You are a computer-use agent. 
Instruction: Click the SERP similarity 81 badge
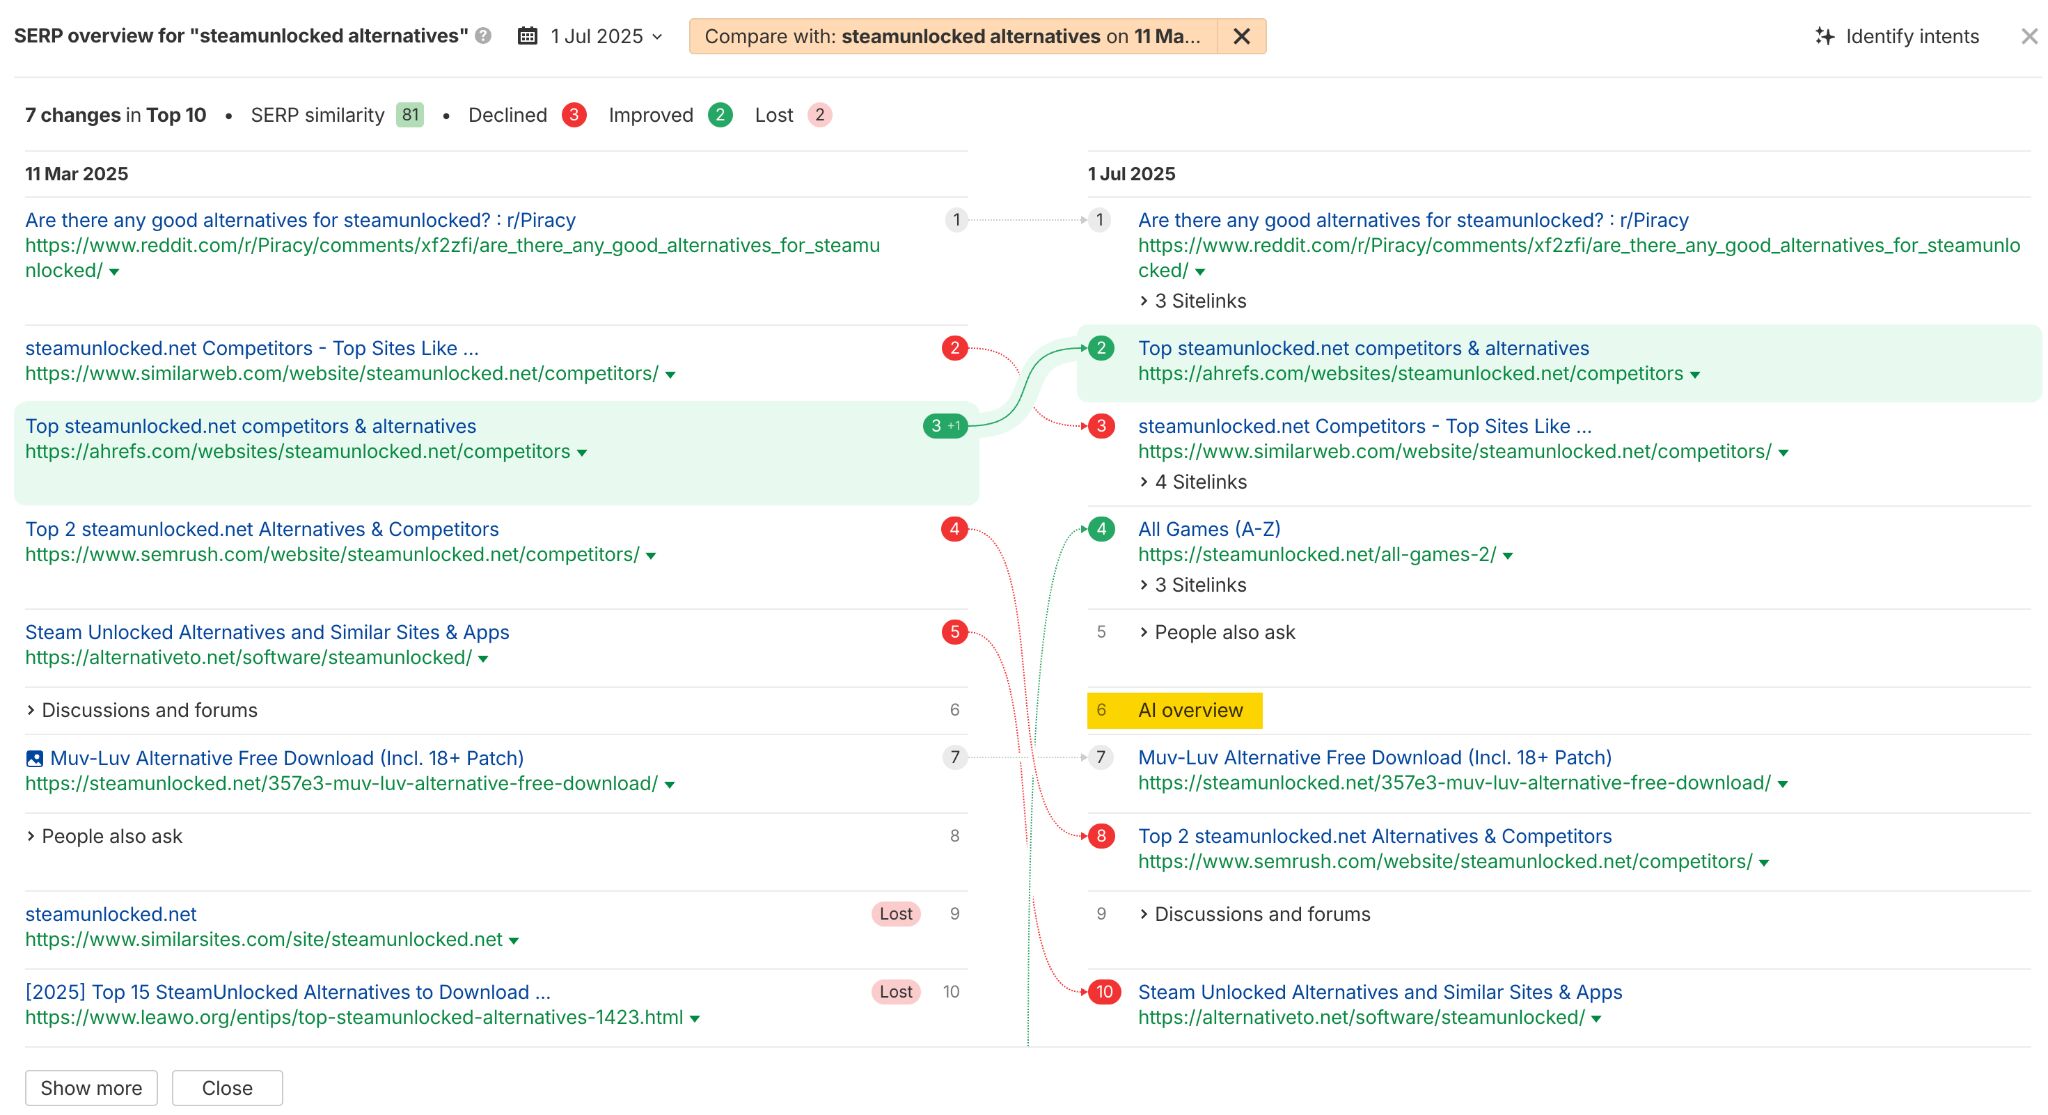pyautogui.click(x=410, y=114)
